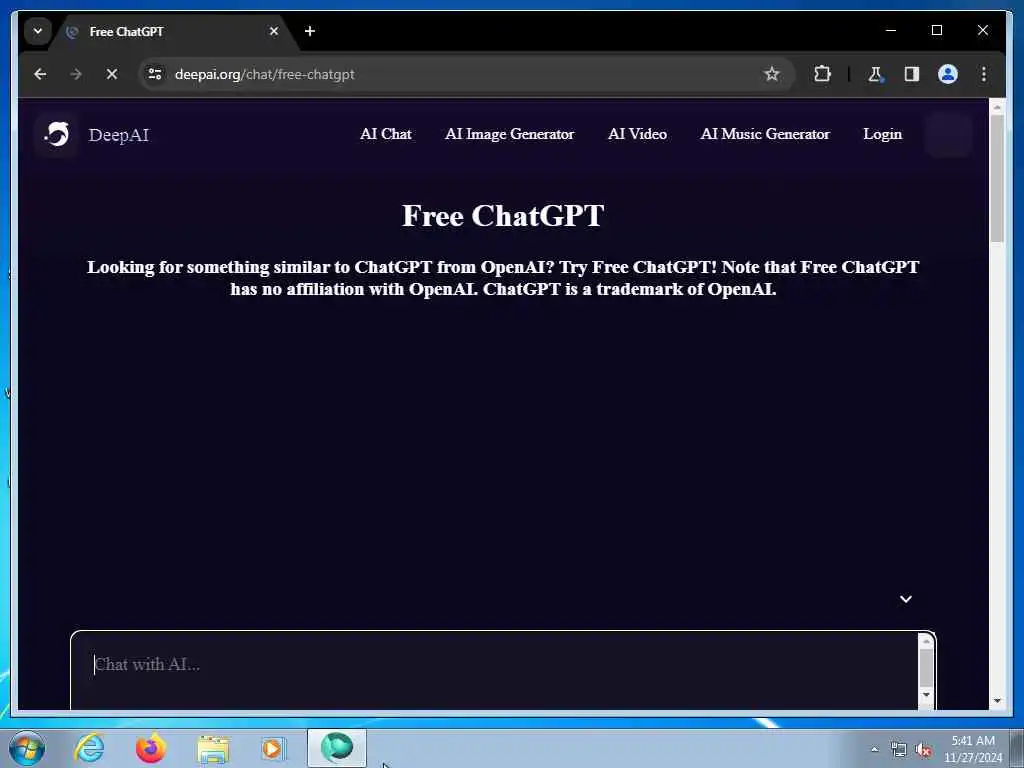
Task: Open the tab search dropdown arrow
Action: click(38, 31)
